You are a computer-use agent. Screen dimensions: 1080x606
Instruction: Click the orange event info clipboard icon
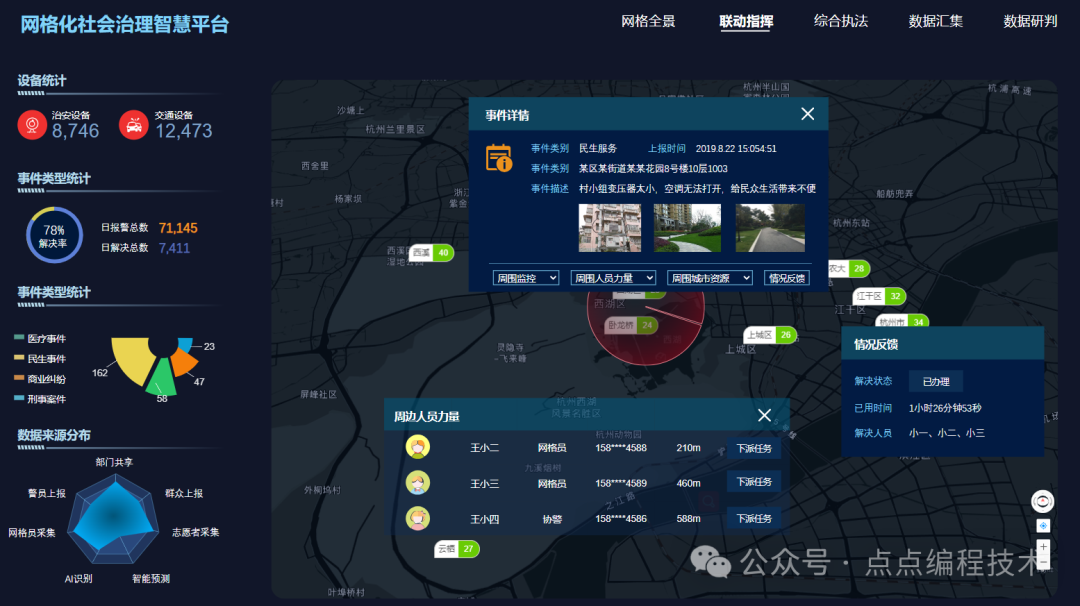(x=499, y=158)
